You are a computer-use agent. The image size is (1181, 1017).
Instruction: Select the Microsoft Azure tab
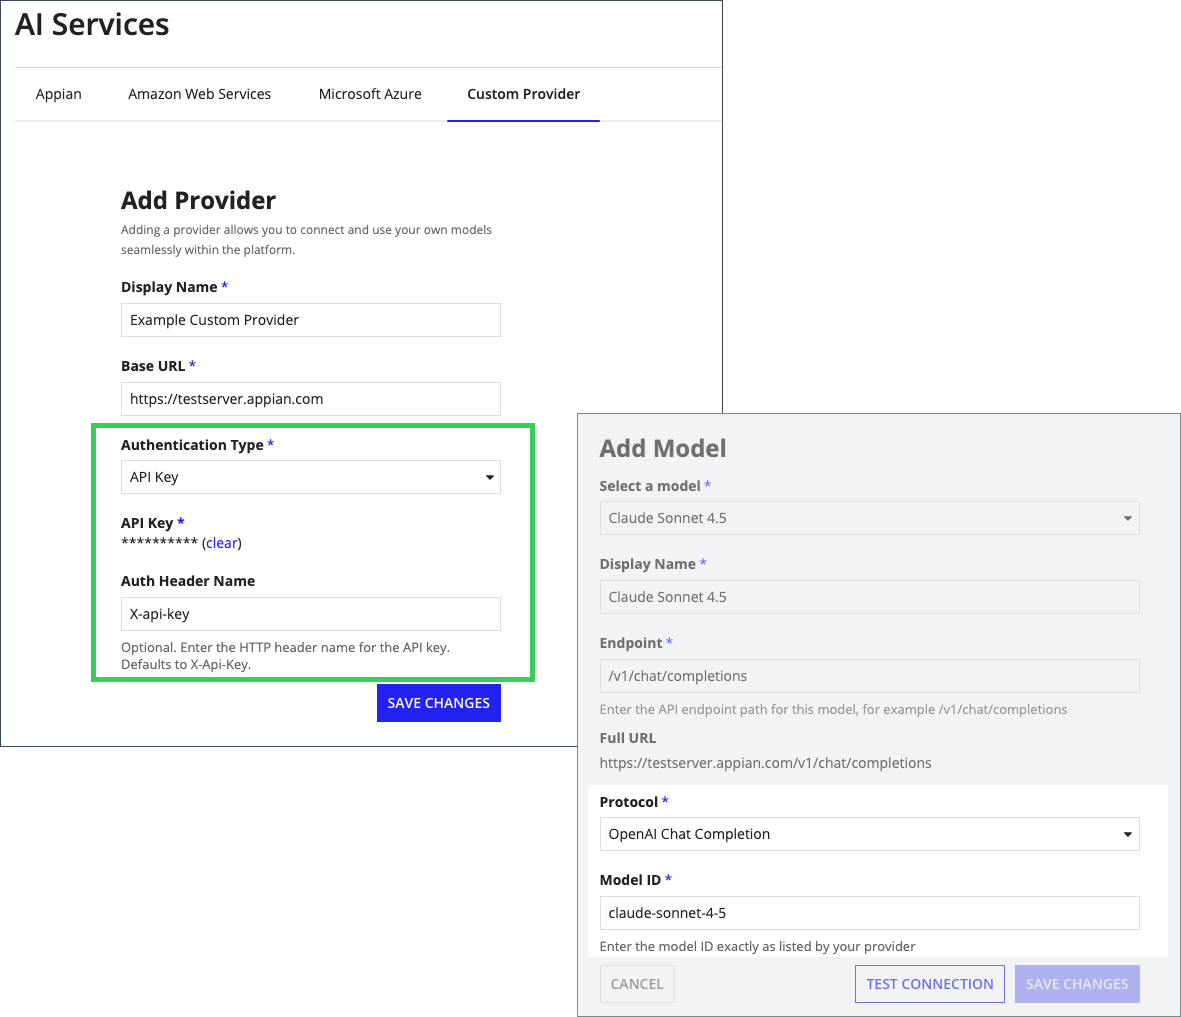[370, 94]
